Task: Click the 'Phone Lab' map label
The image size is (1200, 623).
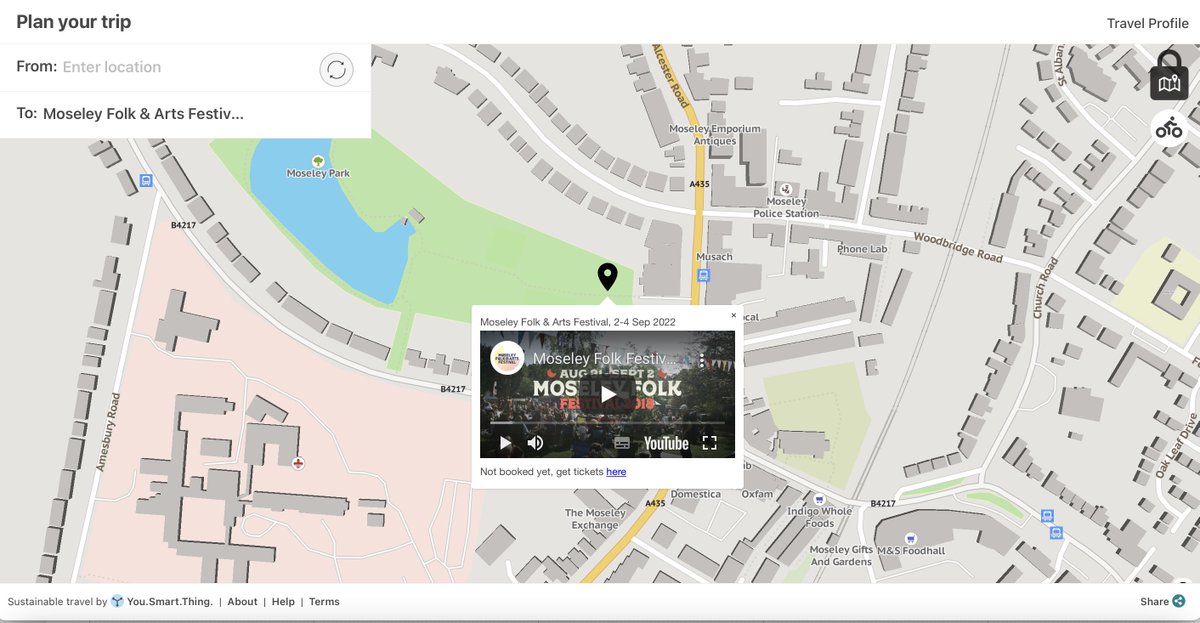Action: [x=862, y=249]
